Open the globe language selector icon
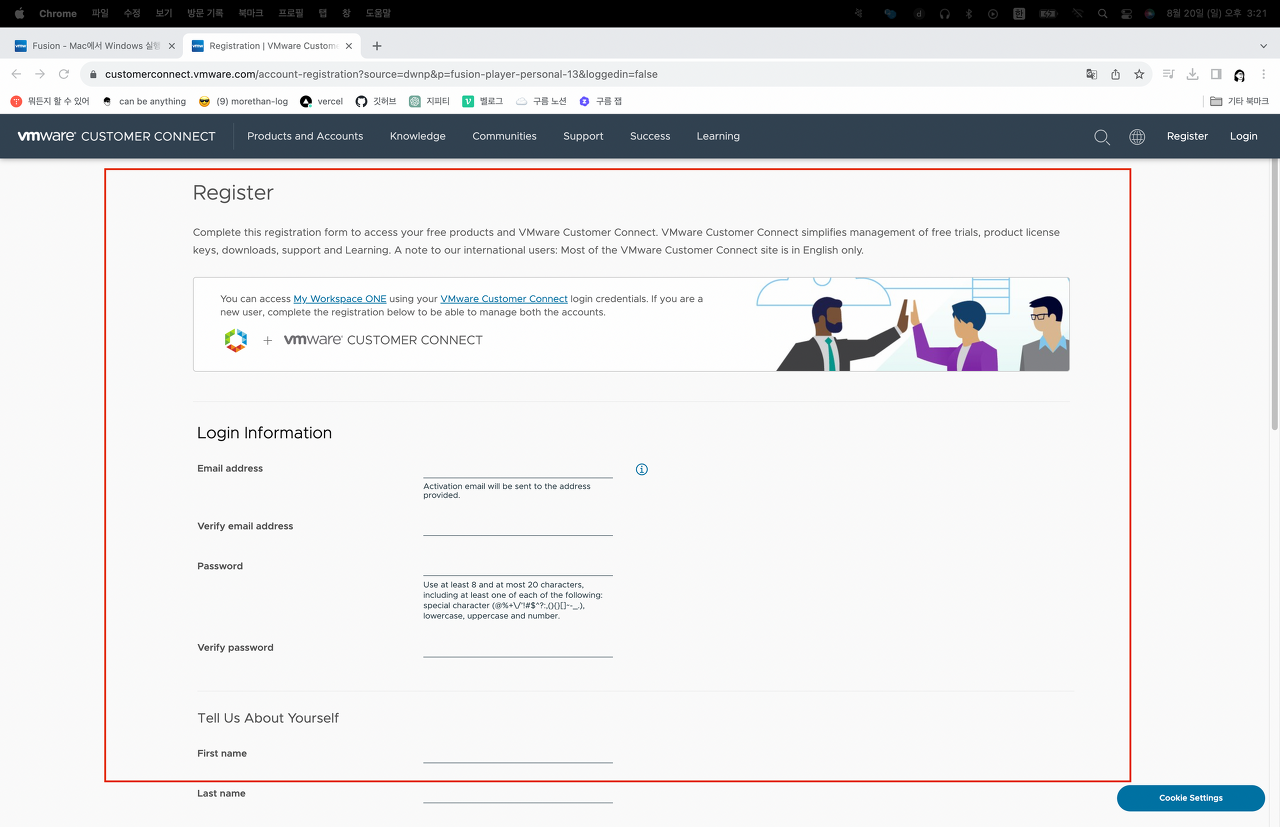The width and height of the screenshot is (1280, 827). pyautogui.click(x=1137, y=137)
